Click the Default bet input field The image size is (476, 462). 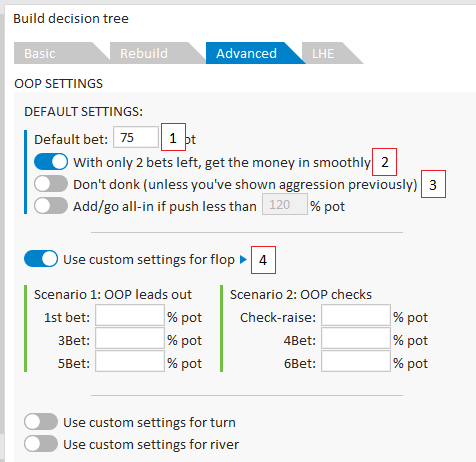click(136, 137)
